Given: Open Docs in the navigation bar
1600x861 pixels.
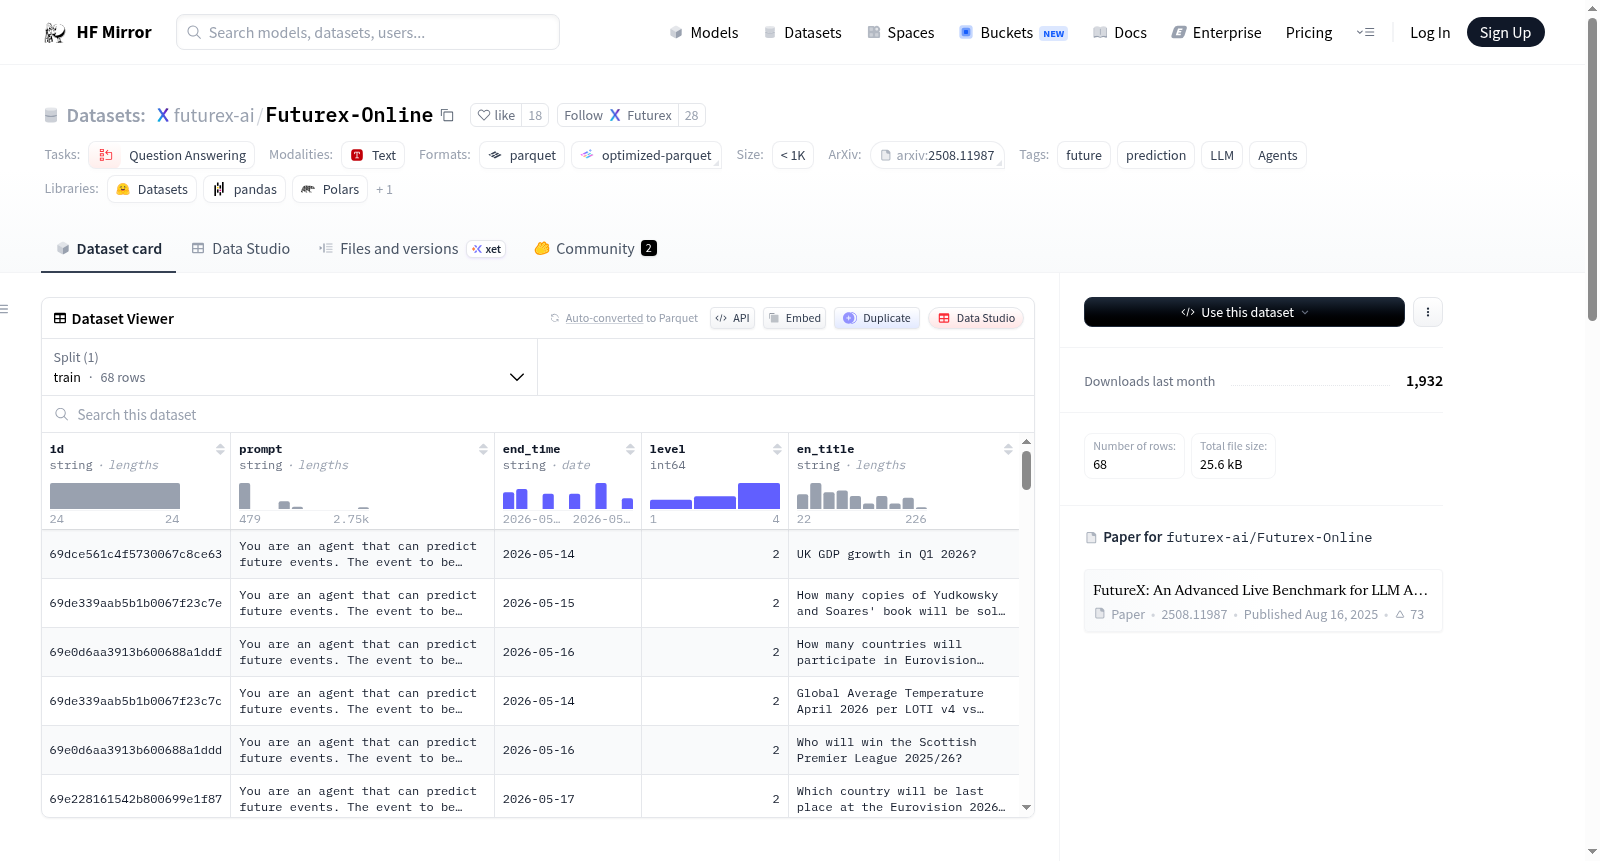Looking at the screenshot, I should click(1120, 33).
